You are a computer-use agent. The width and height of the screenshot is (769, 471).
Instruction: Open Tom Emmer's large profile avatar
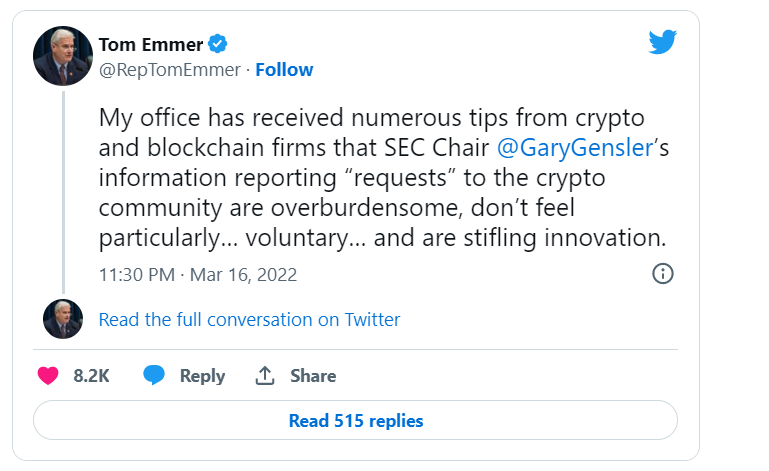[63, 56]
